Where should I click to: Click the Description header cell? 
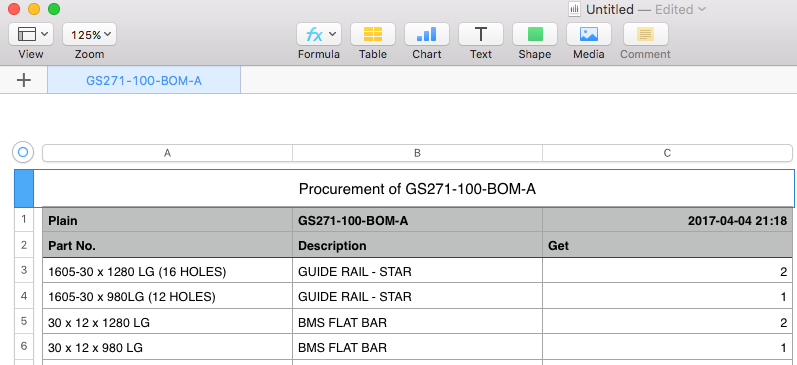pos(417,246)
